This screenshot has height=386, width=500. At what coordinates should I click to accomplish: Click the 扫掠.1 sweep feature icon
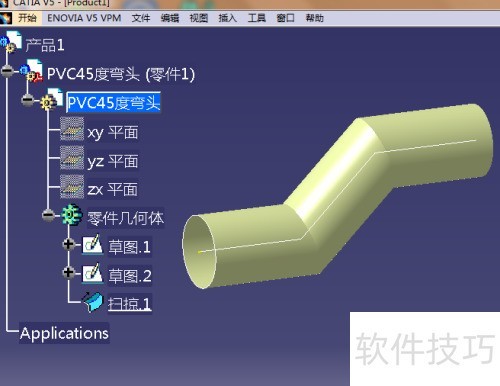click(x=92, y=302)
